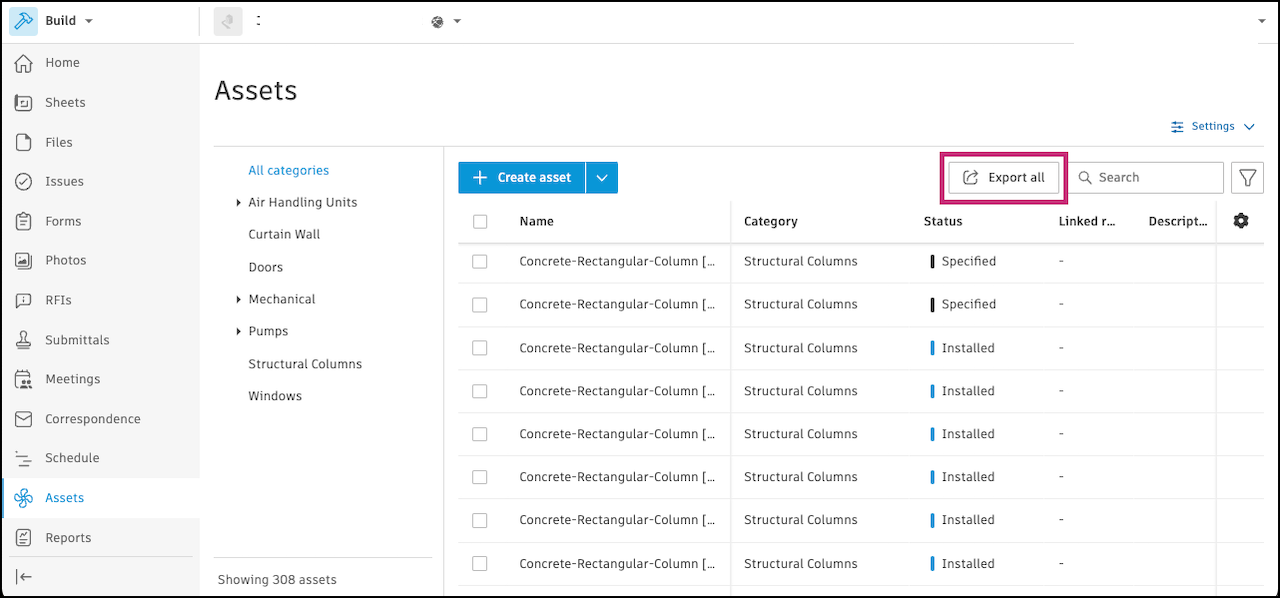The height and width of the screenshot is (598, 1280).
Task: Open the Reports module
Action: point(67,537)
